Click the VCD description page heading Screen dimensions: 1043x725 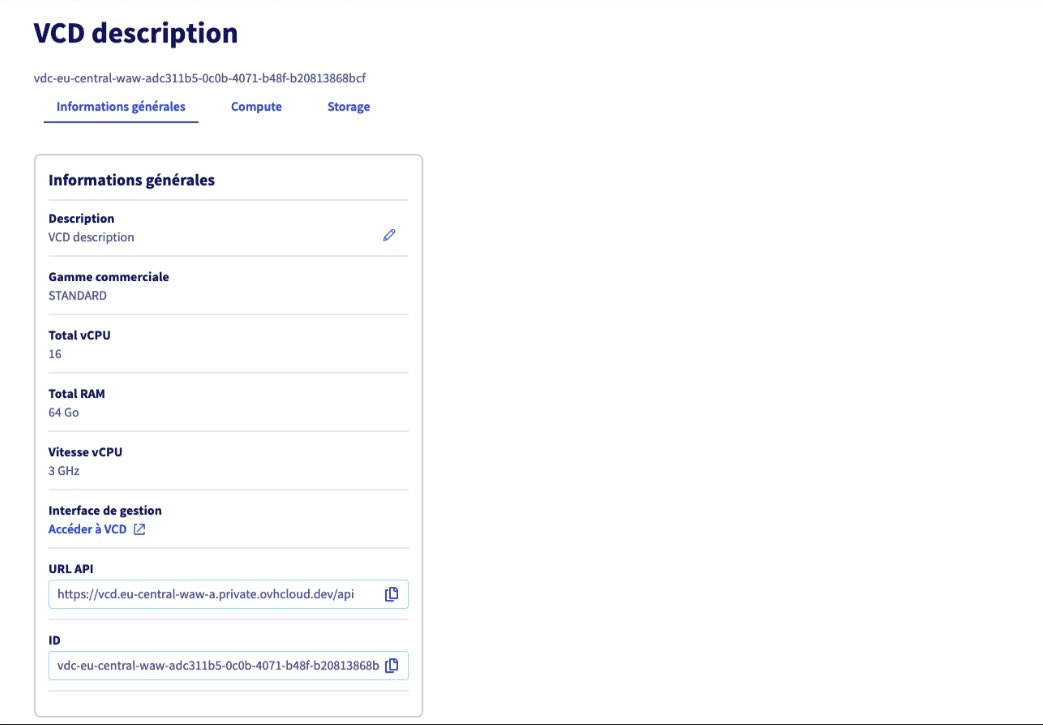click(136, 33)
